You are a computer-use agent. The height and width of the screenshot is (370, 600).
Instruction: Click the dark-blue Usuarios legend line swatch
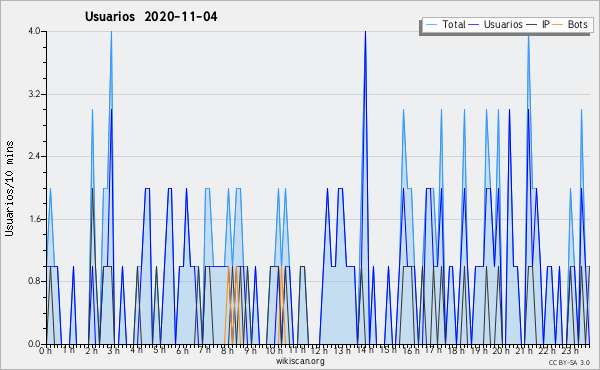tap(474, 25)
